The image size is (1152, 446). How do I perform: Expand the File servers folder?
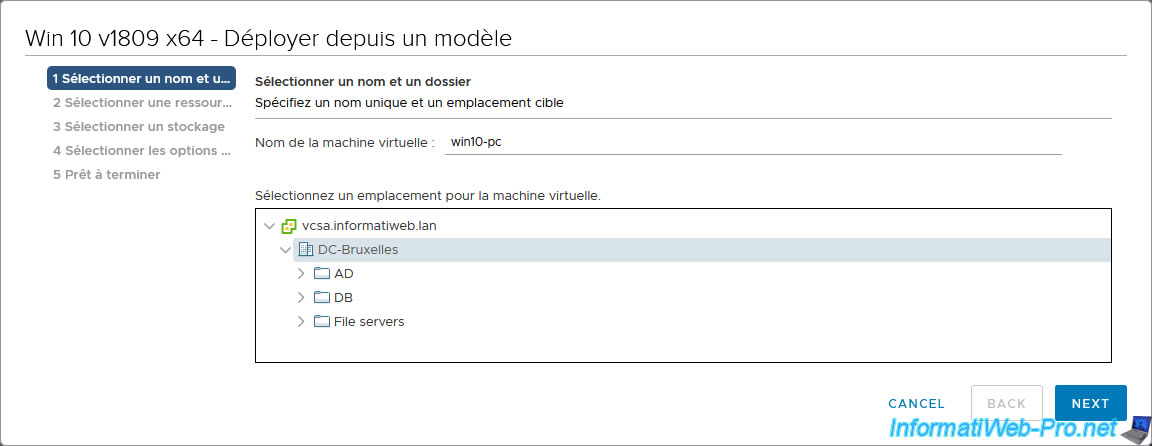click(x=301, y=322)
